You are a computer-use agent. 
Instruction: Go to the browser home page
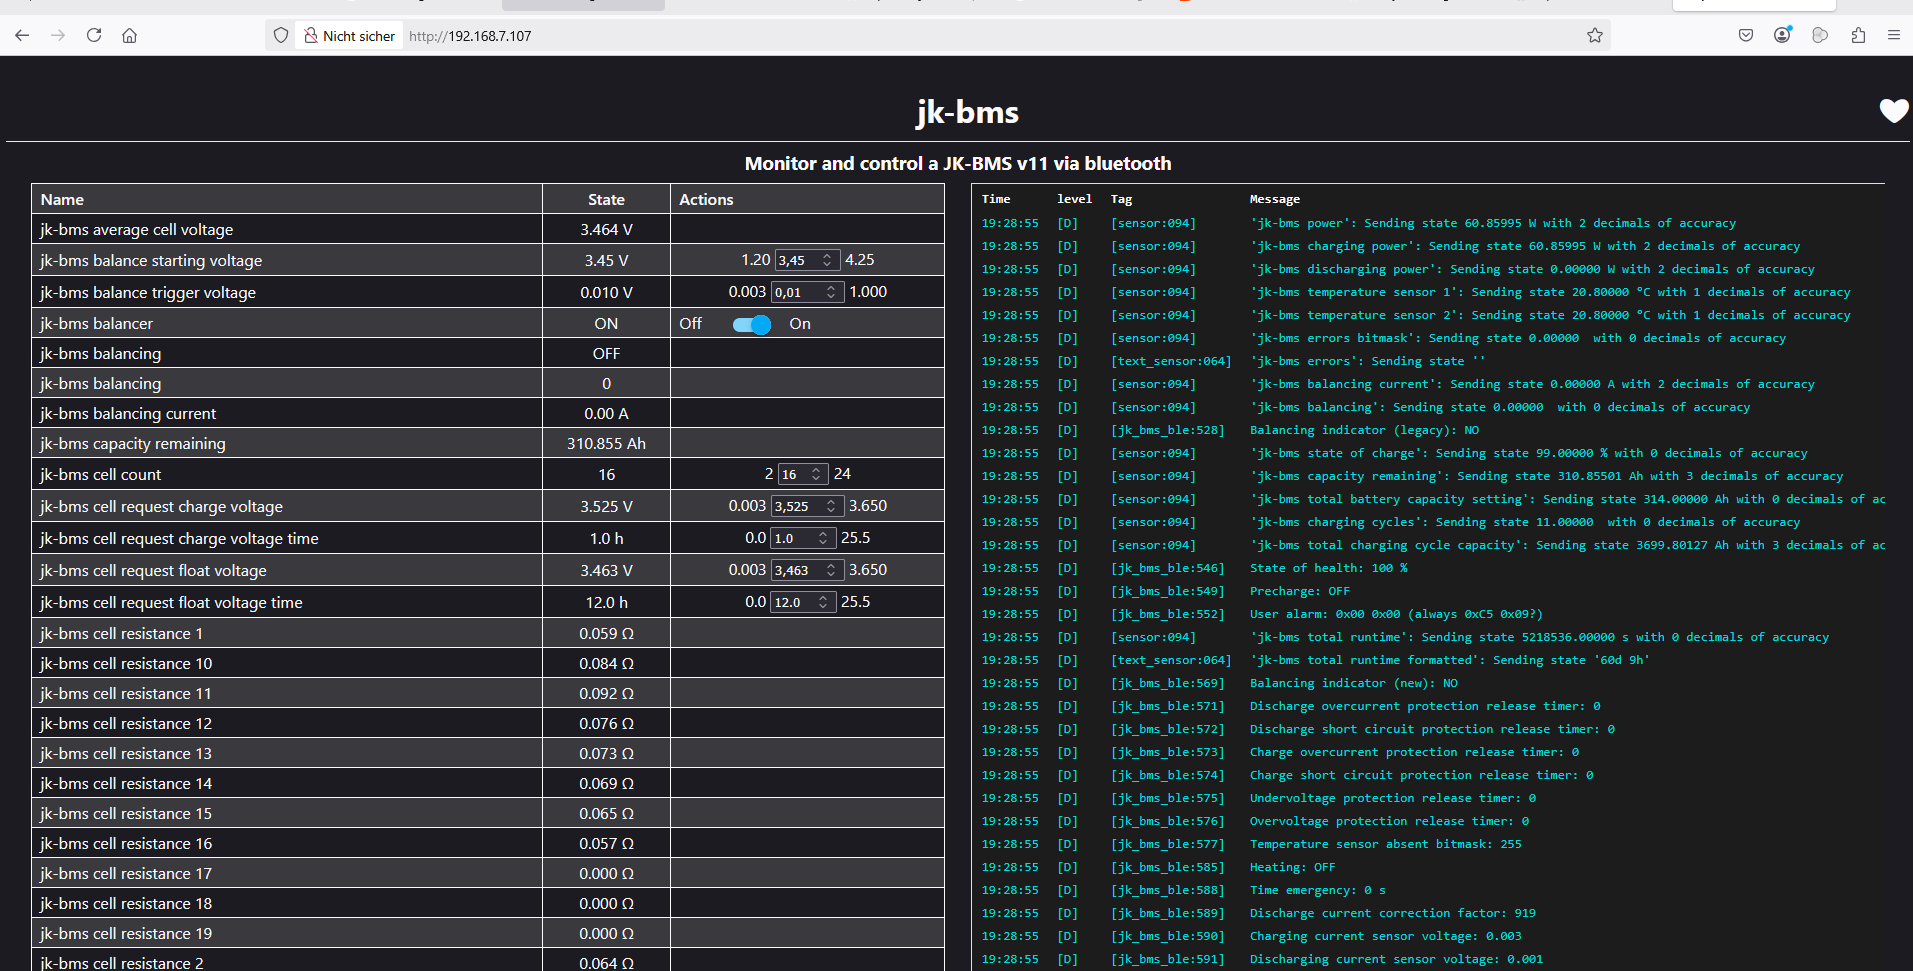click(x=129, y=35)
